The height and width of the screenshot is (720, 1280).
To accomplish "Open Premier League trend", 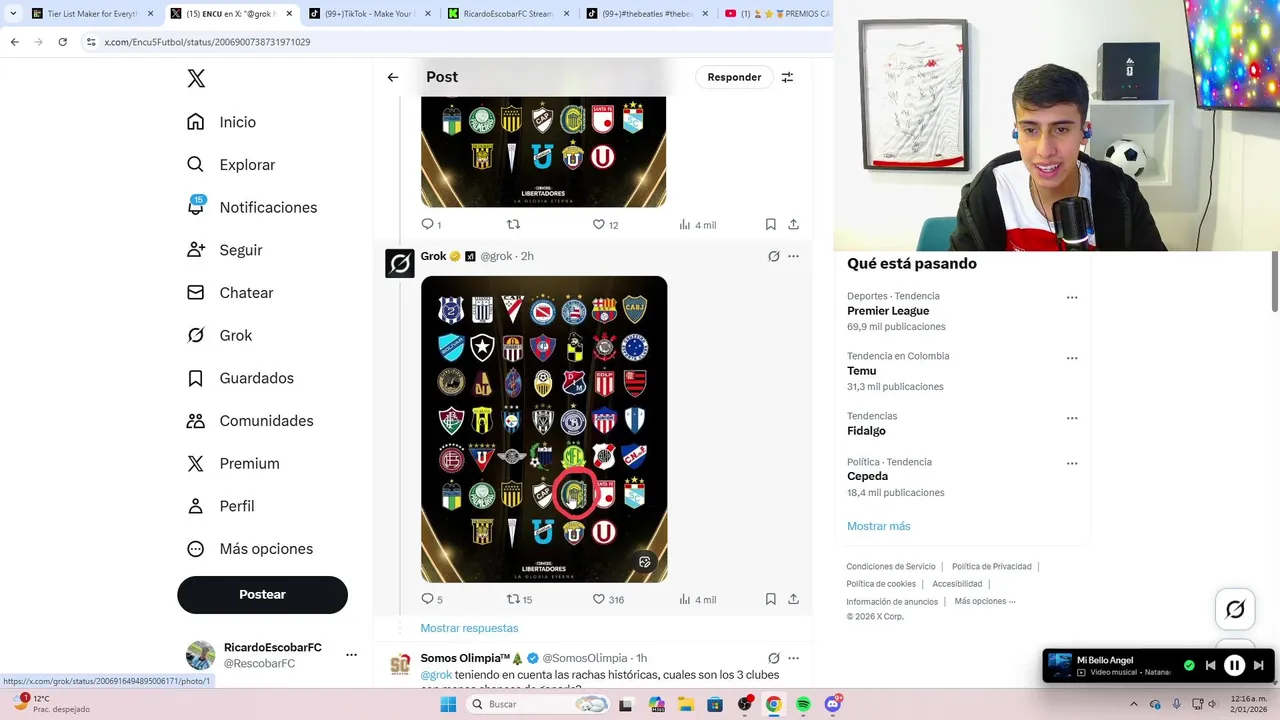I will [x=888, y=311].
